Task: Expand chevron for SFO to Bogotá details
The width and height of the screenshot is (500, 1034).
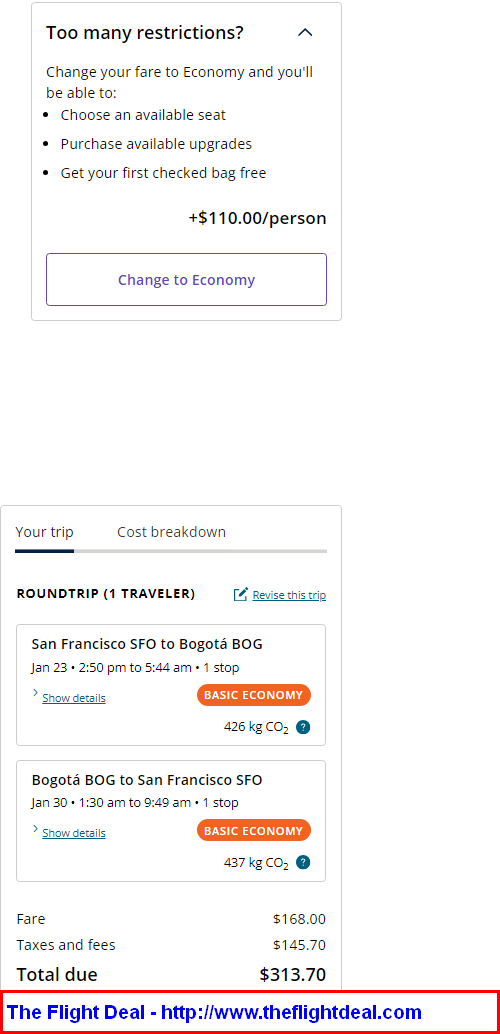Action: [35, 694]
